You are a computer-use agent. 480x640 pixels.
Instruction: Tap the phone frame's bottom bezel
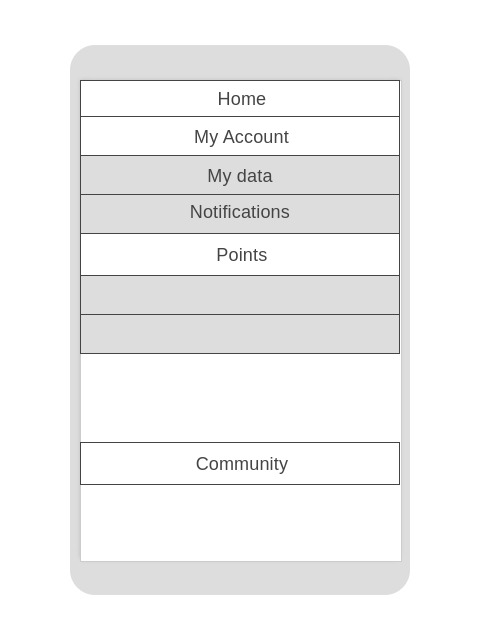[x=240, y=578]
